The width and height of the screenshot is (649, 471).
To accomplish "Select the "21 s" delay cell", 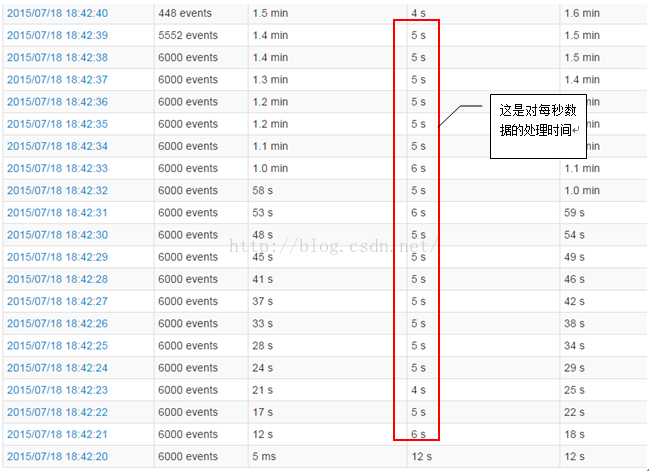I will pyautogui.click(x=263, y=390).
